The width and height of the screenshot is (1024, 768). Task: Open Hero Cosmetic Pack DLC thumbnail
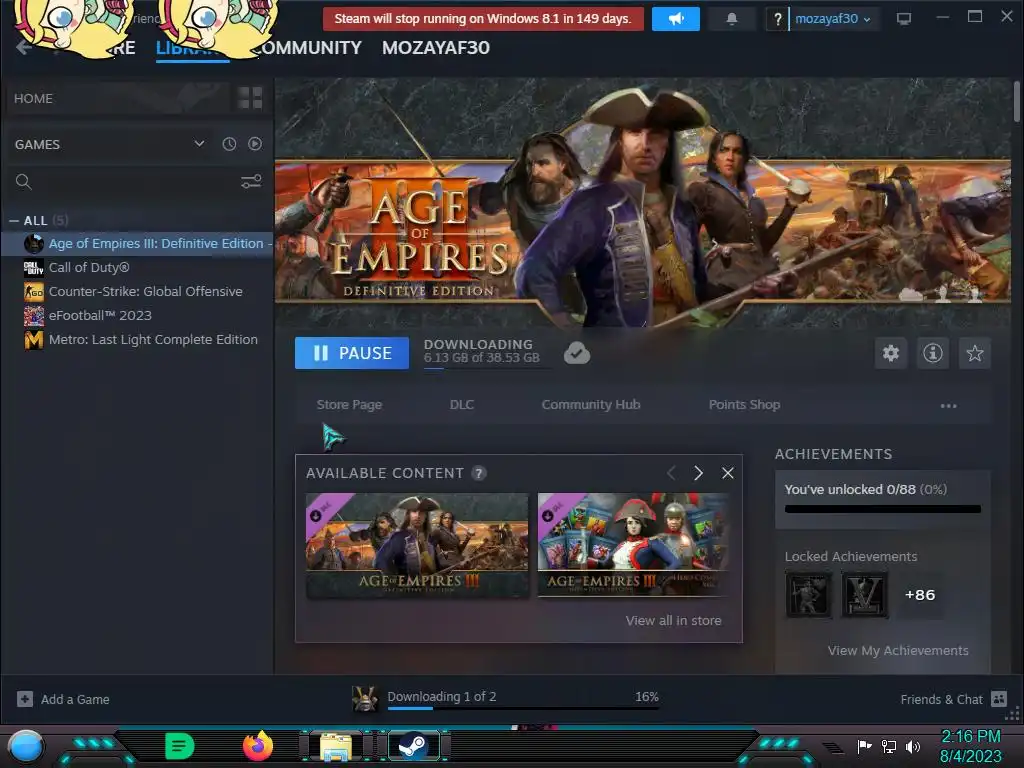coord(632,545)
